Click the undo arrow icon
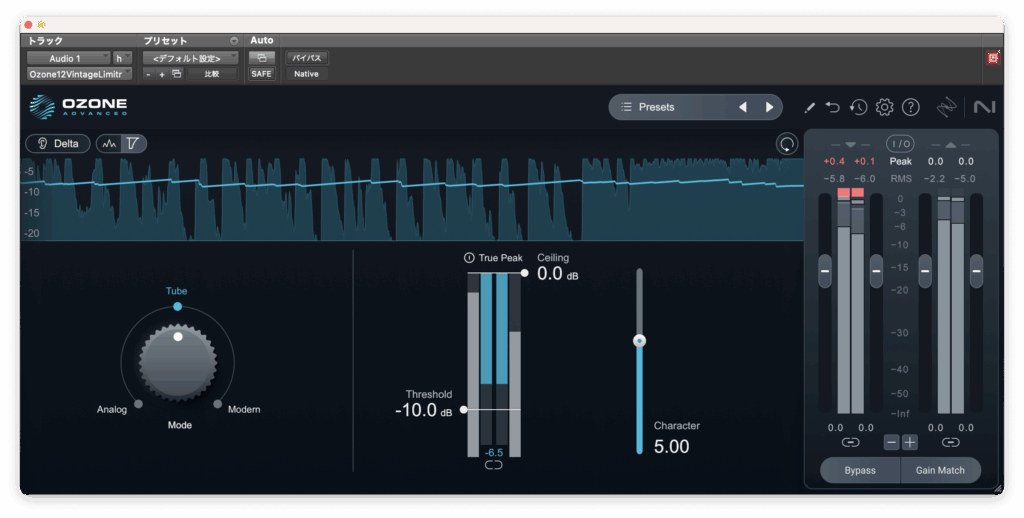 pyautogui.click(x=833, y=107)
